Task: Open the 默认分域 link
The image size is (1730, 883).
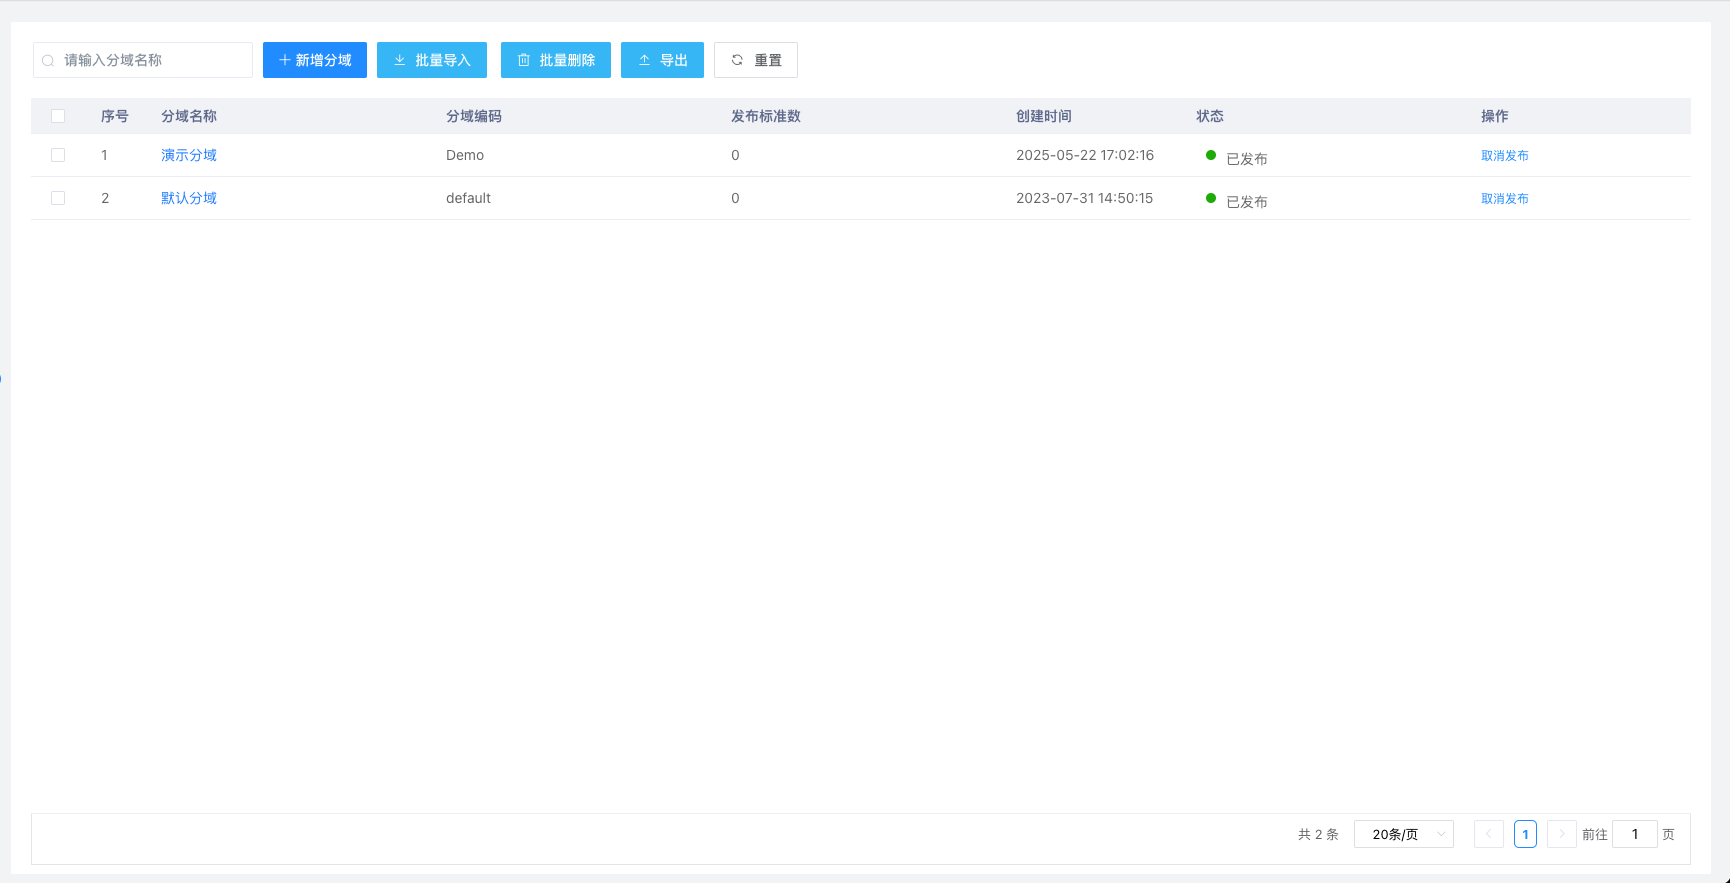Action: [x=189, y=198]
